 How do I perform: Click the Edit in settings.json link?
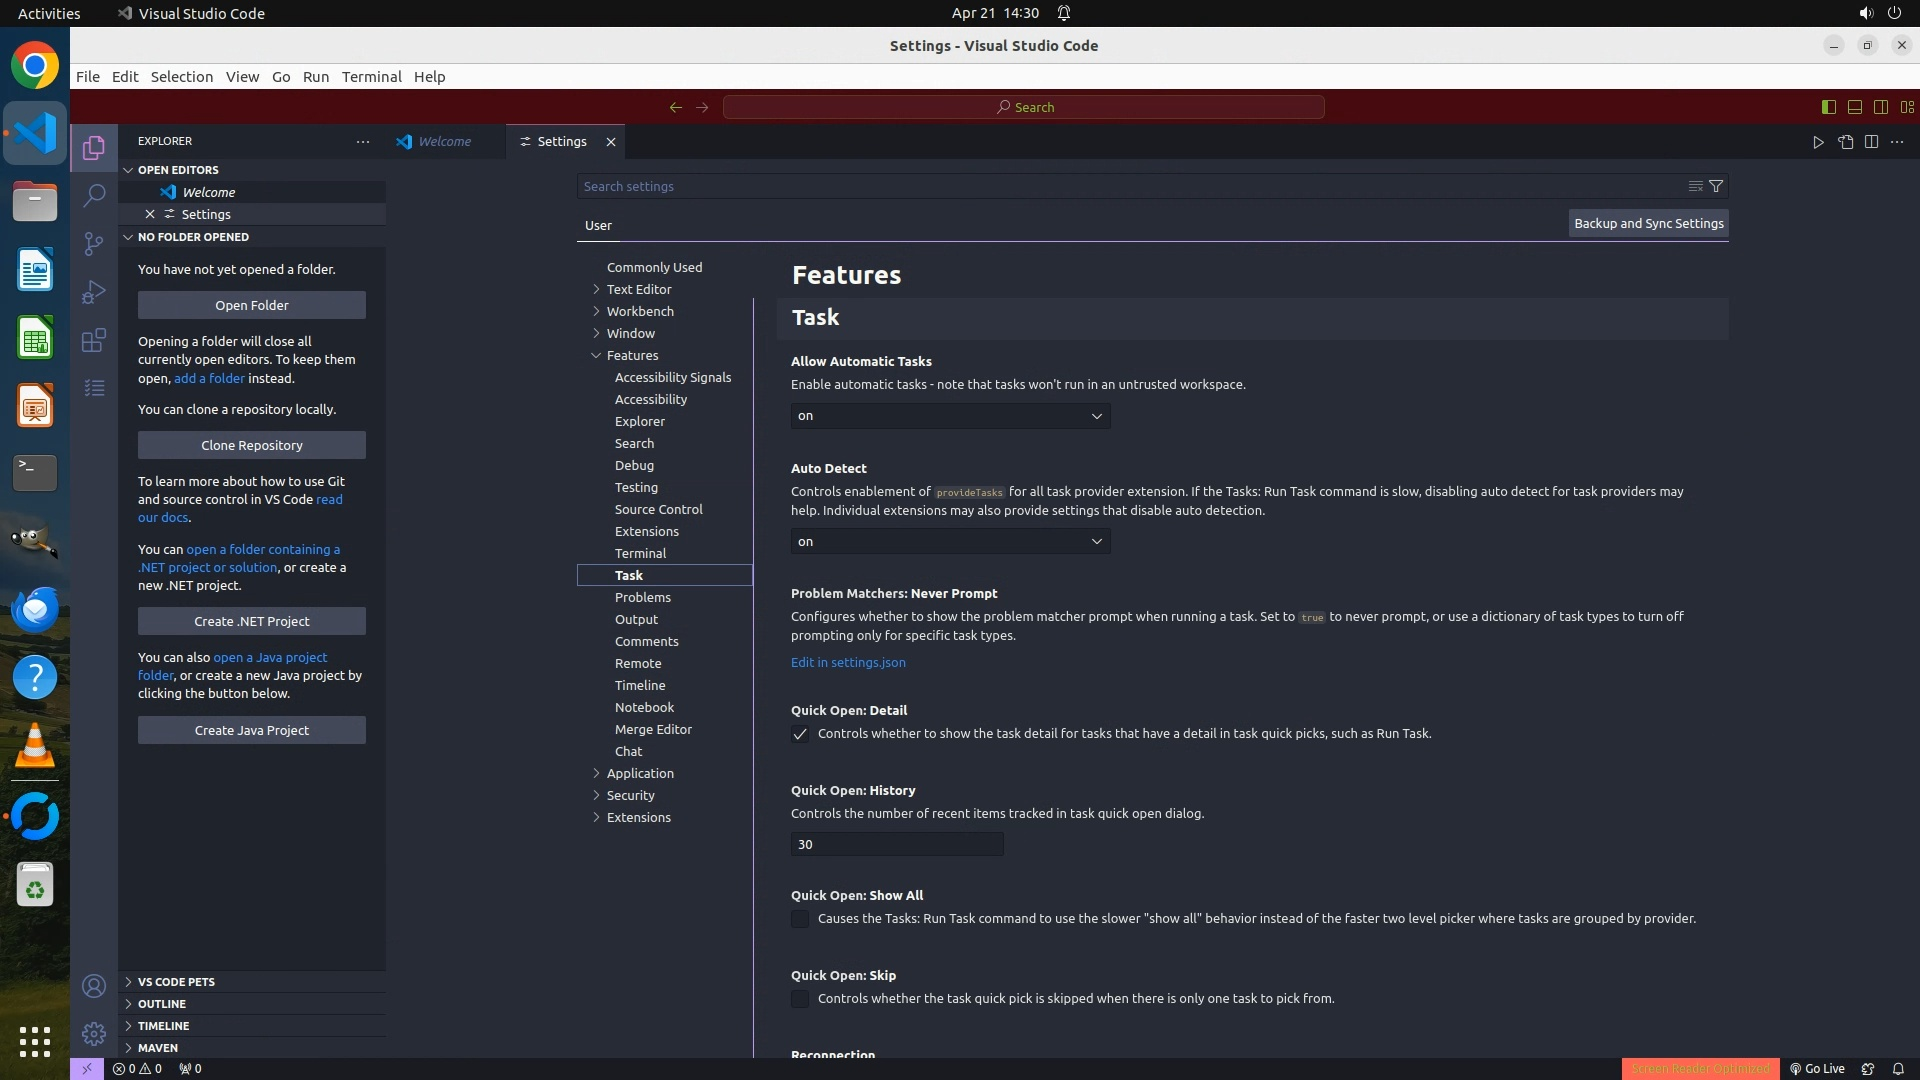coord(848,663)
